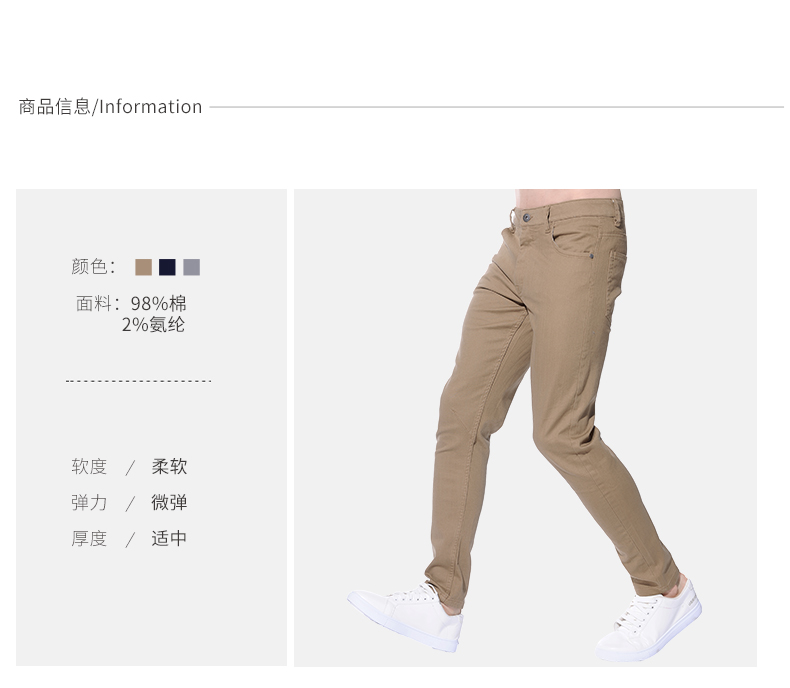Select the navy blue color swatch
The height and width of the screenshot is (688, 790).
167,267
